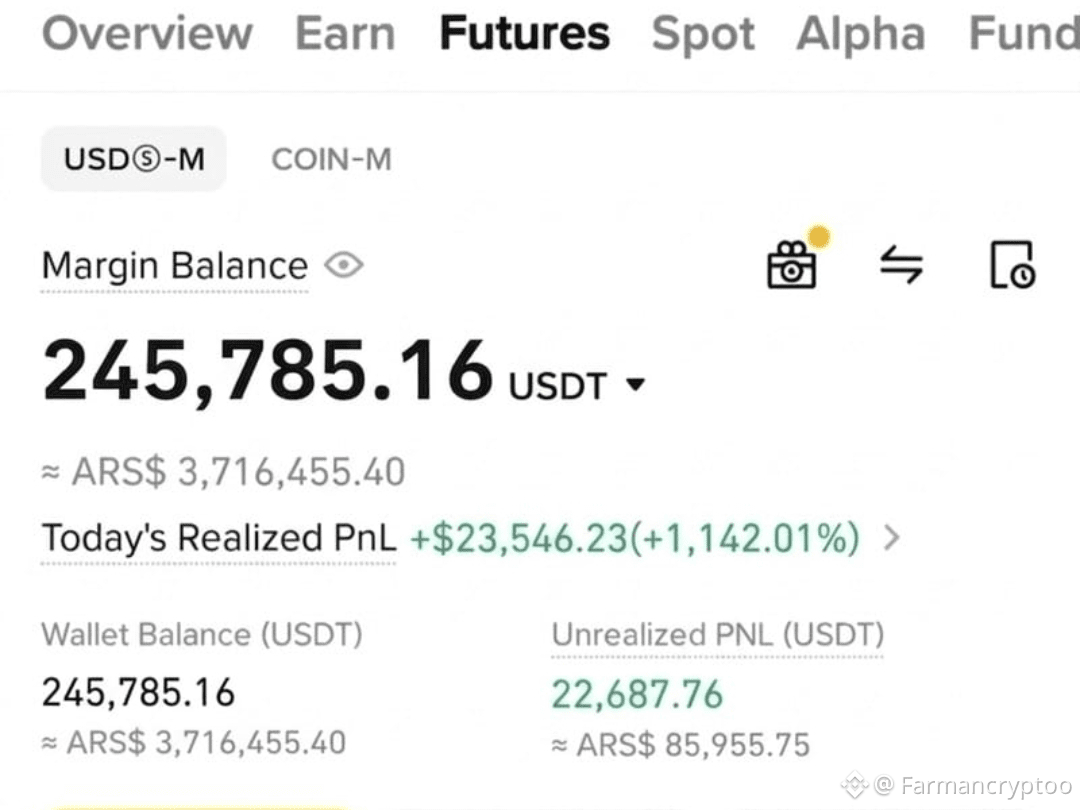1080x810 pixels.
Task: Tap the Unrealized PNL (USDT) label
Action: tap(718, 635)
